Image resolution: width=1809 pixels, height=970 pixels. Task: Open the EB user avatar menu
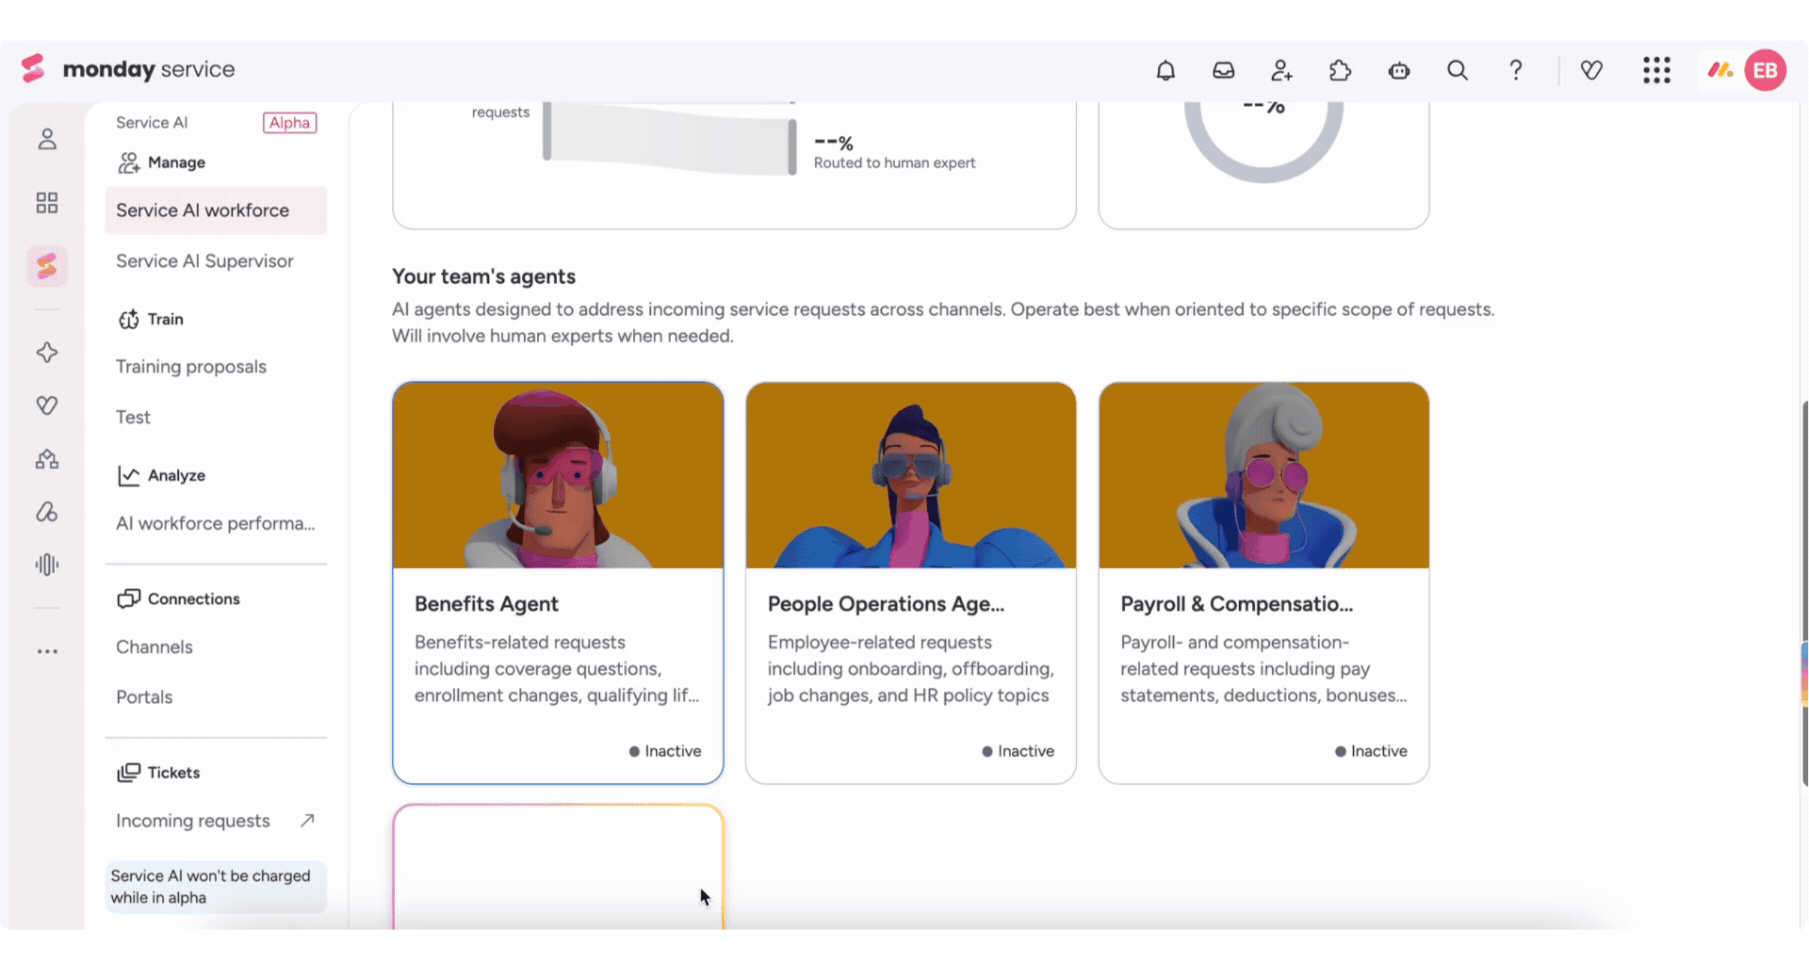pyautogui.click(x=1765, y=70)
